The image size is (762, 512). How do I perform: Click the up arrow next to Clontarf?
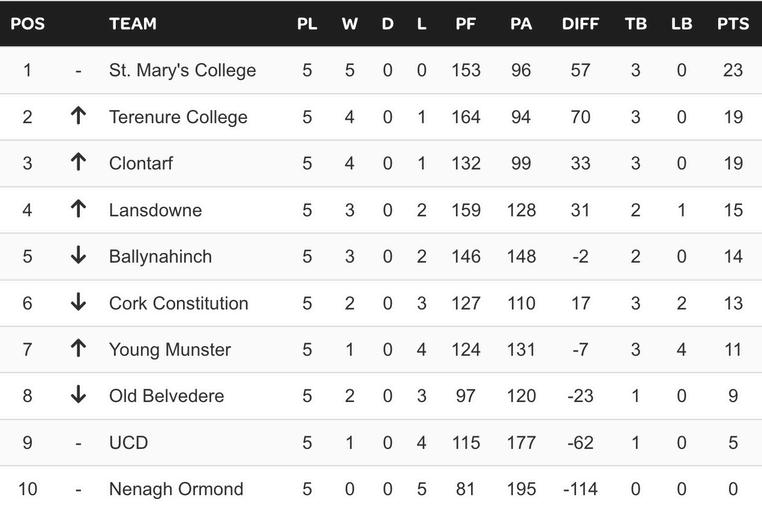78,162
